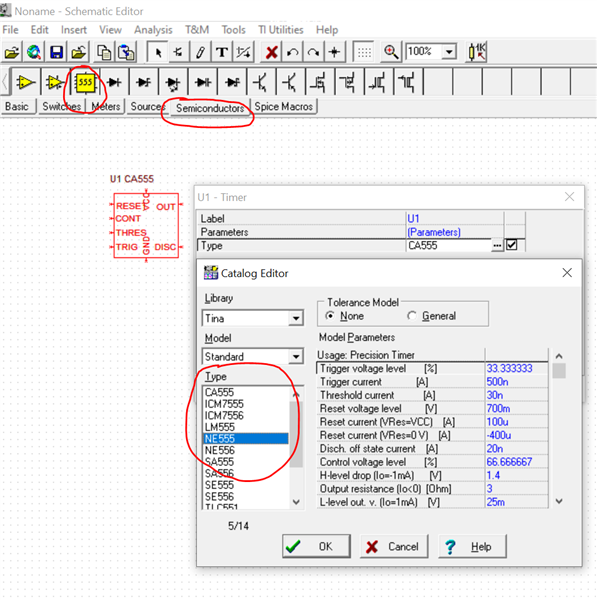Open the 100% zoom level dropdown
Screen dimensions: 597x600
click(449, 51)
